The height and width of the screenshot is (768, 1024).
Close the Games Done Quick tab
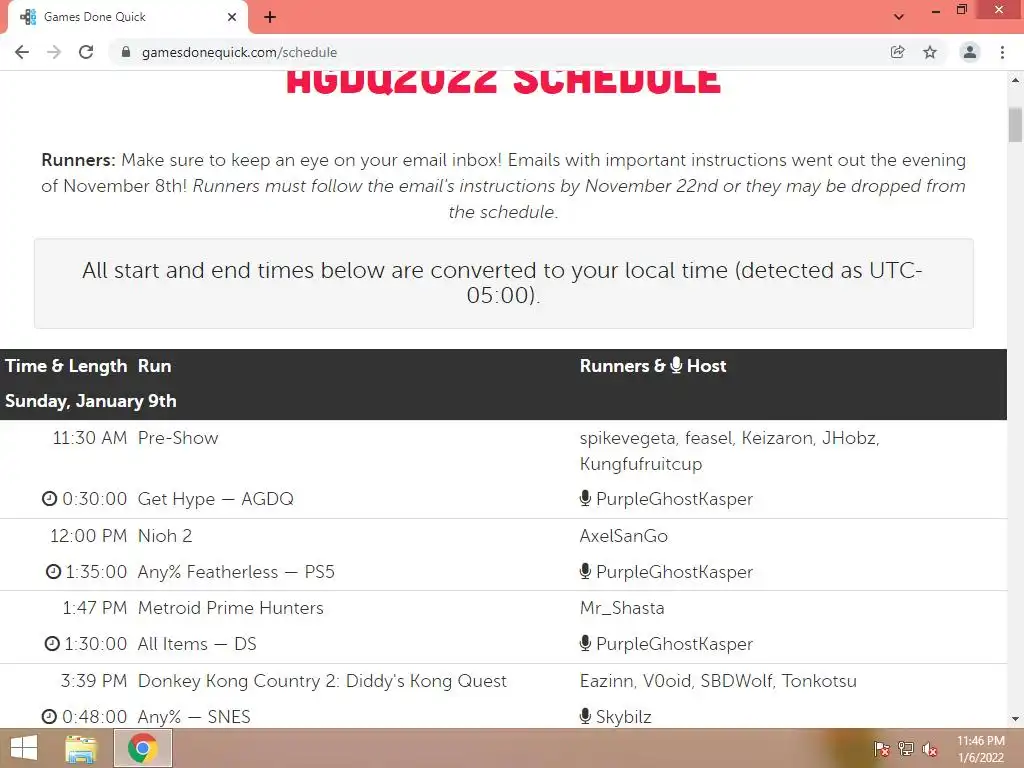(x=232, y=17)
